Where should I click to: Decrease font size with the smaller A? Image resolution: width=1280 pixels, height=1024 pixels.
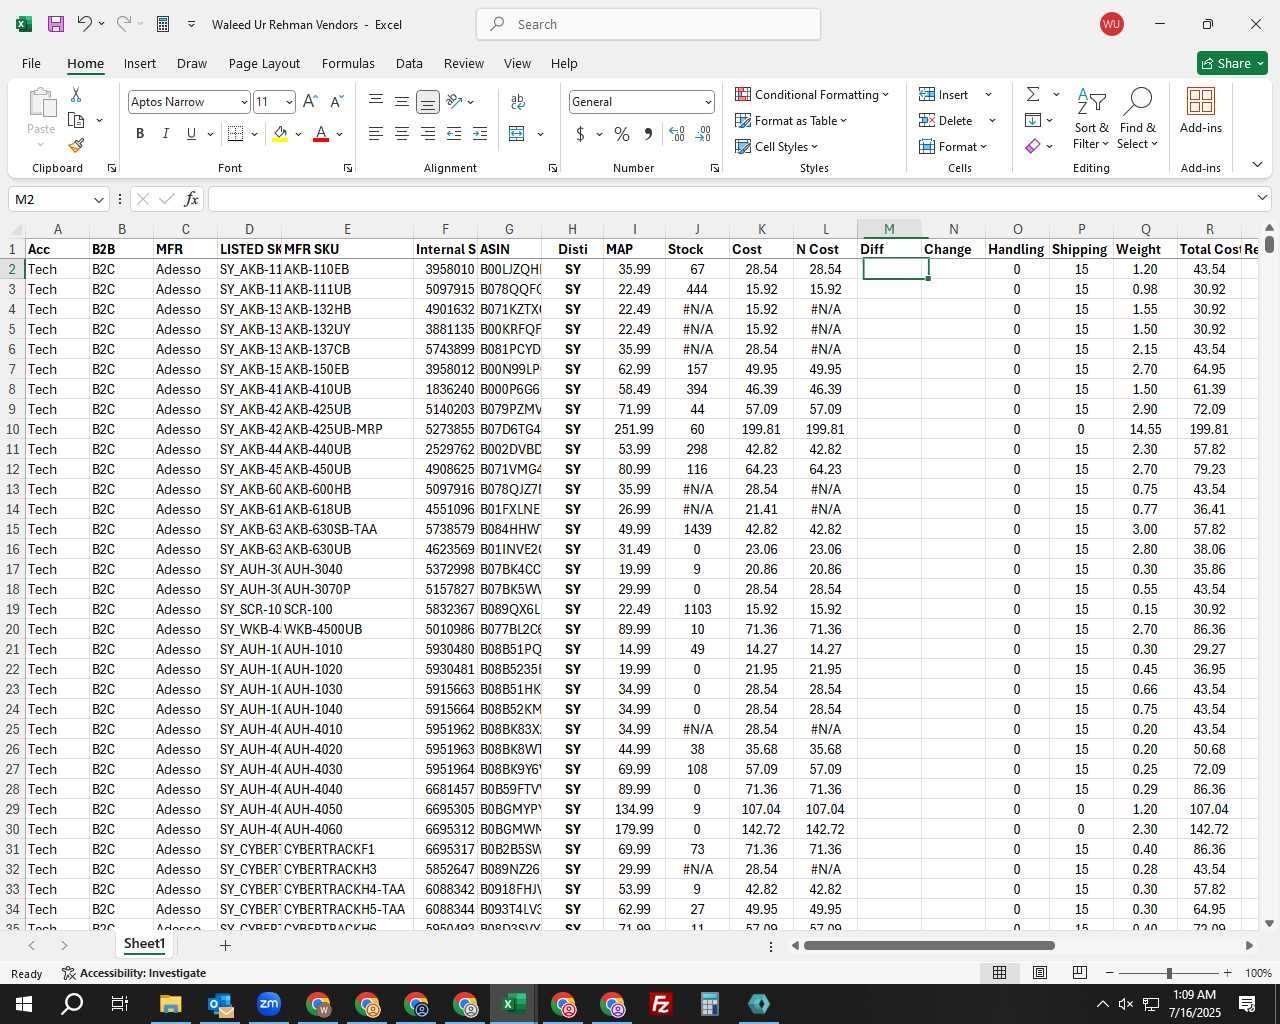click(336, 101)
